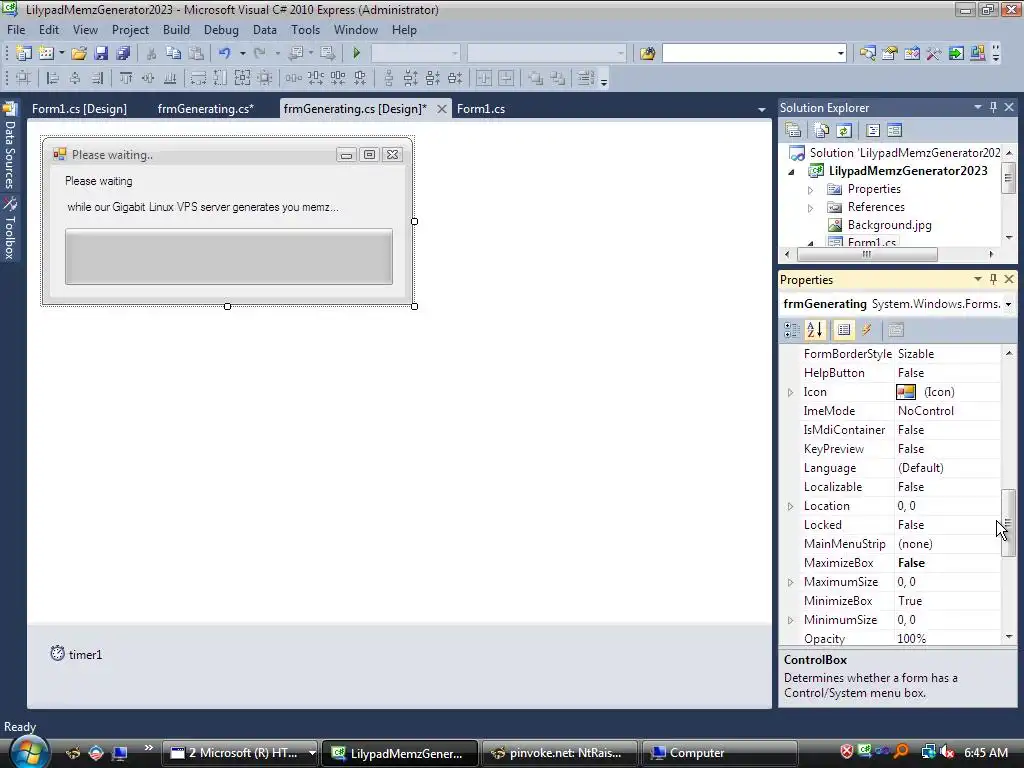This screenshot has height=768, width=1024.
Task: Click the Tab Order layout icon
Action: 586,78
